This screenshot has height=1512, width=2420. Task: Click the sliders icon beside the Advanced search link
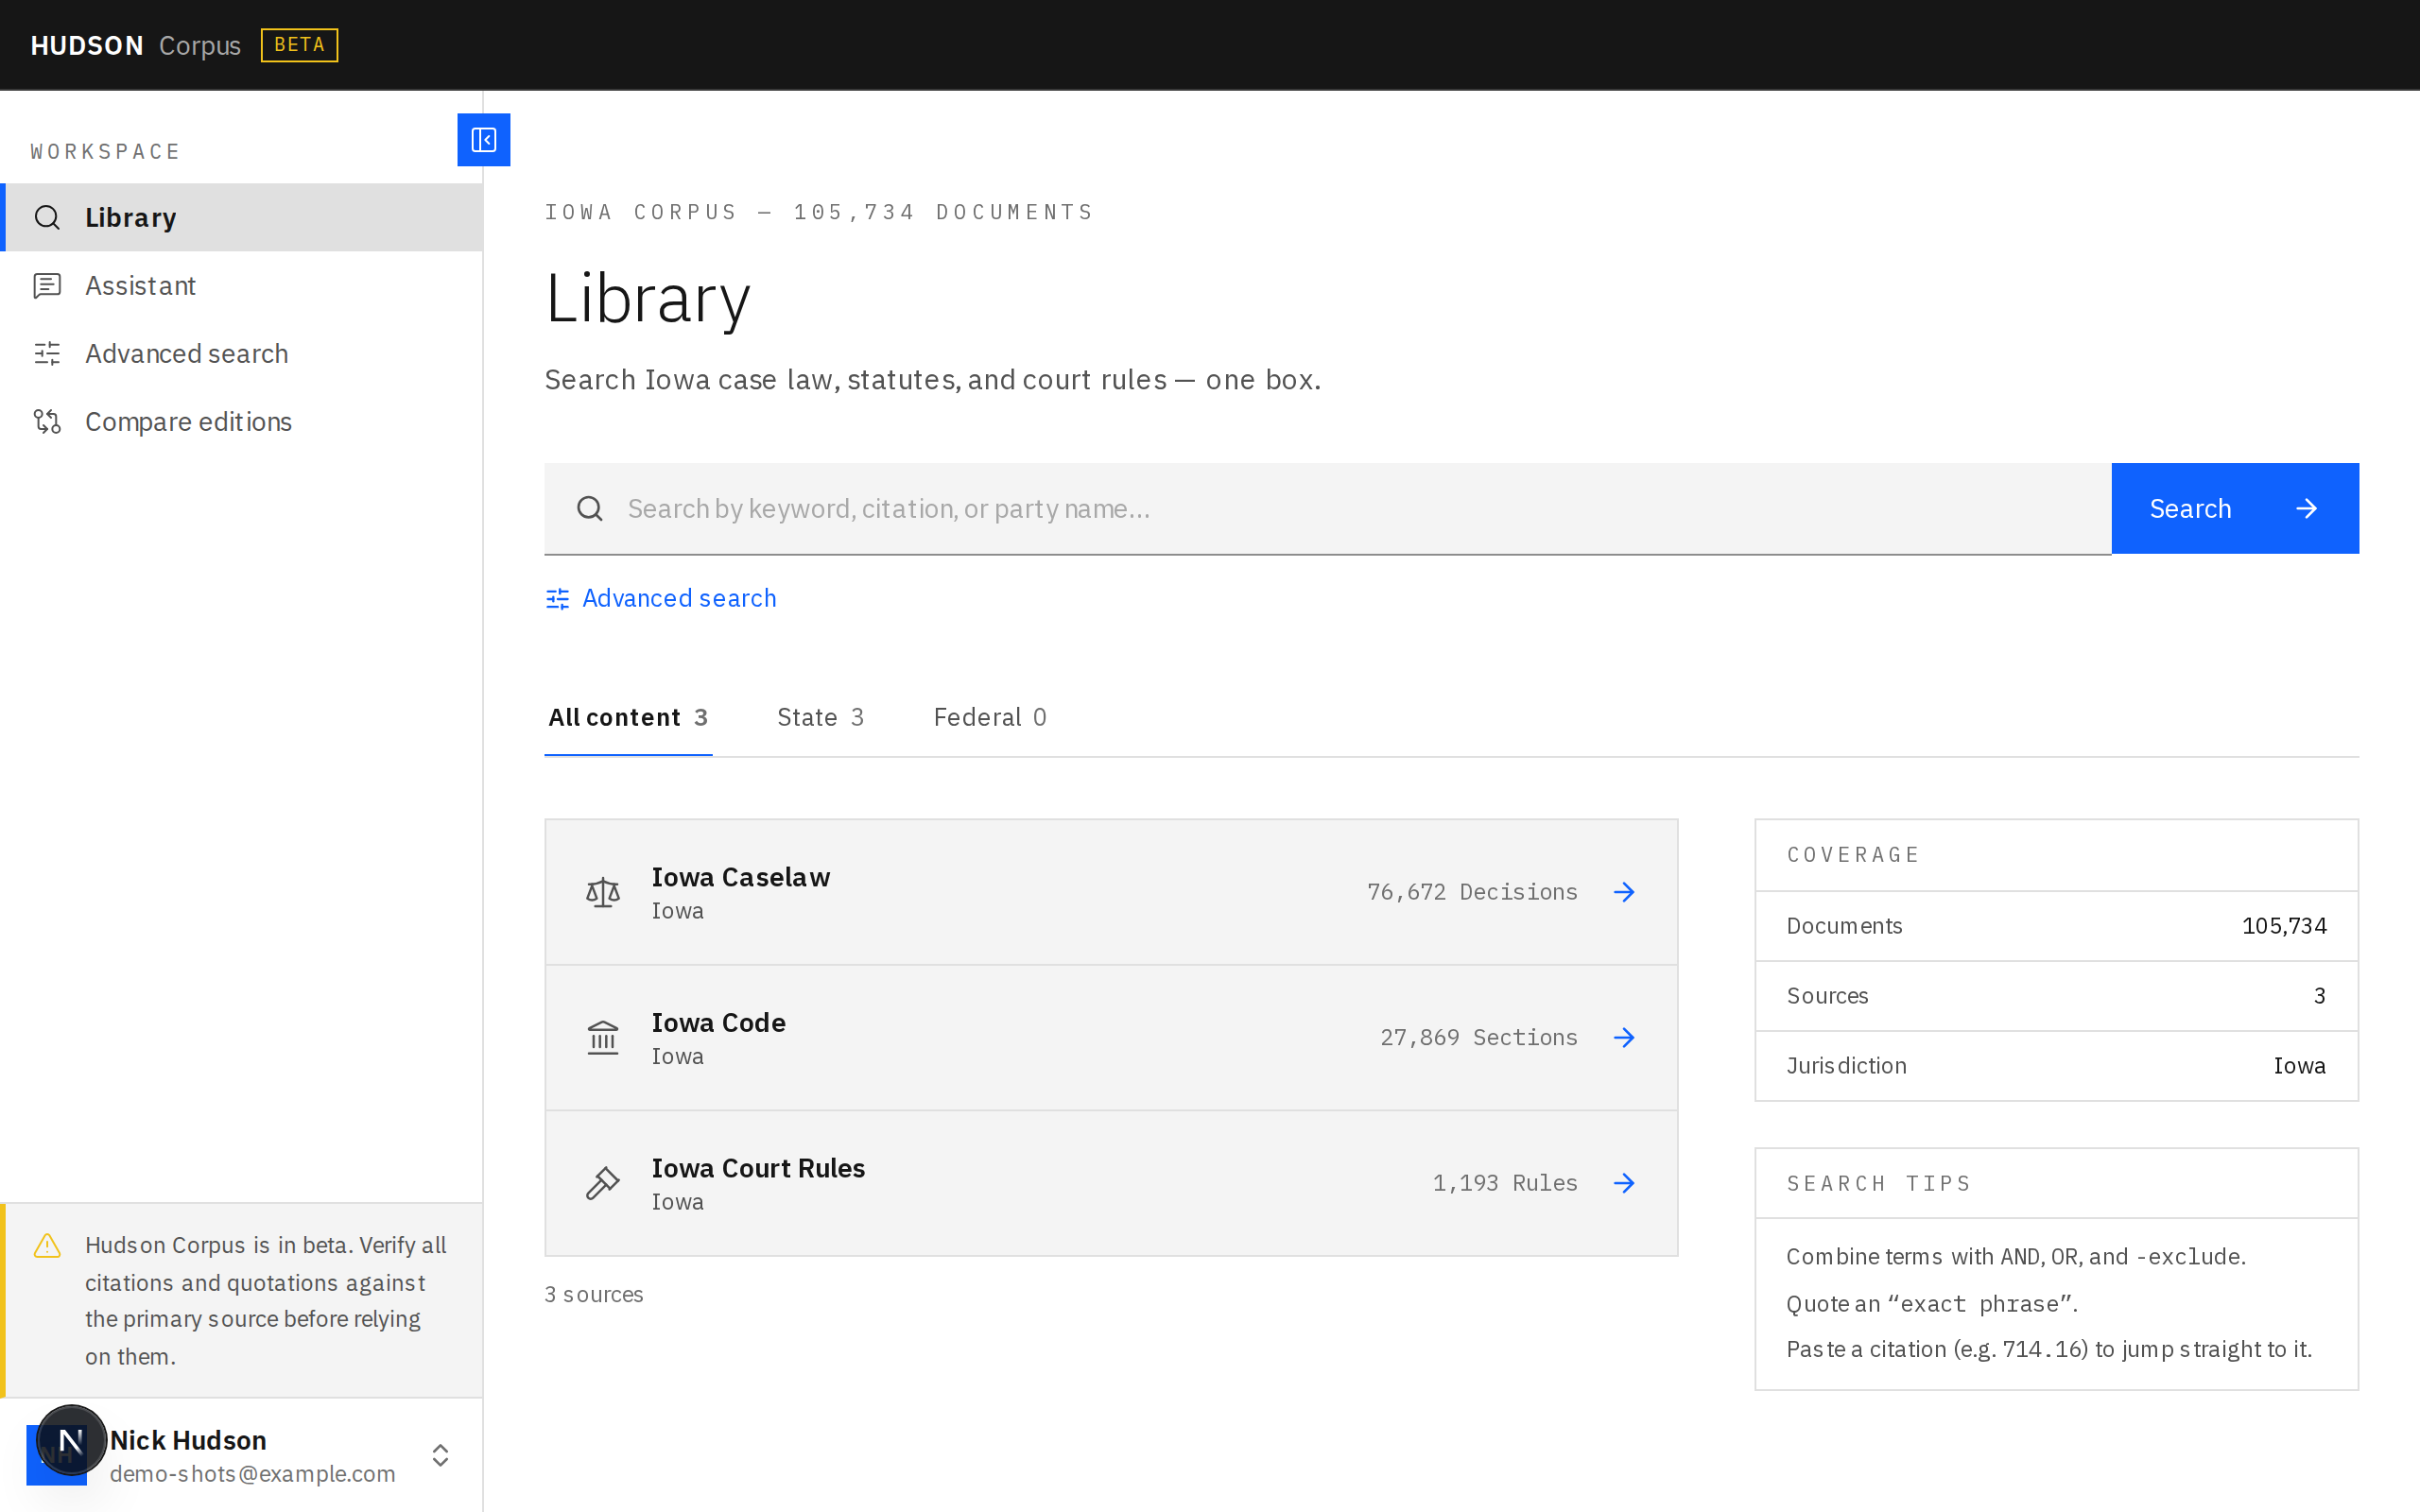(x=557, y=598)
